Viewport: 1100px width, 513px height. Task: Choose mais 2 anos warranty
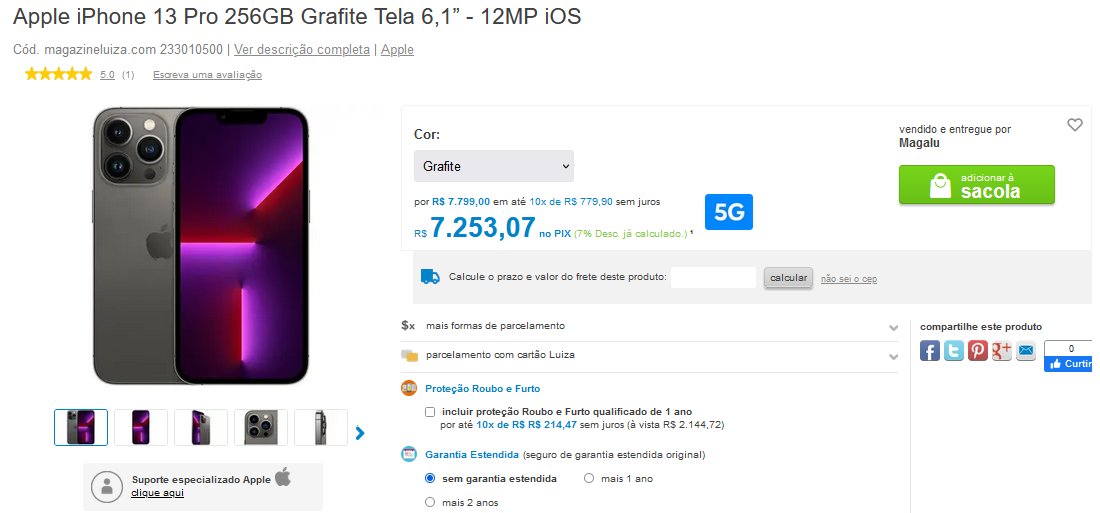pyautogui.click(x=430, y=502)
